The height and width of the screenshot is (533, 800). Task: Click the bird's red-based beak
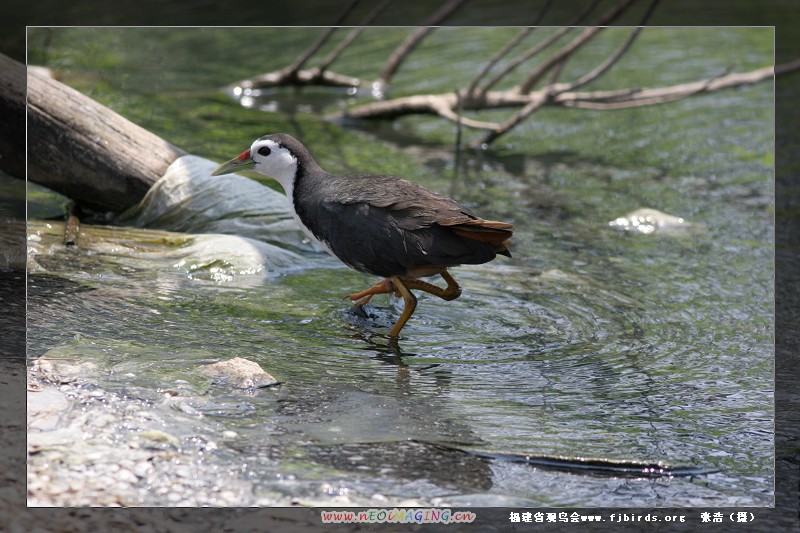(x=234, y=163)
